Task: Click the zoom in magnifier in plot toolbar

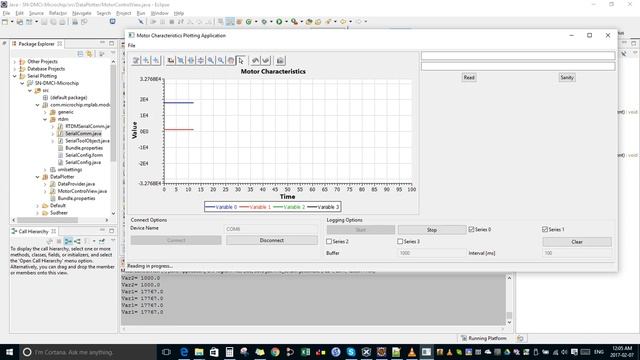Action: [211, 60]
